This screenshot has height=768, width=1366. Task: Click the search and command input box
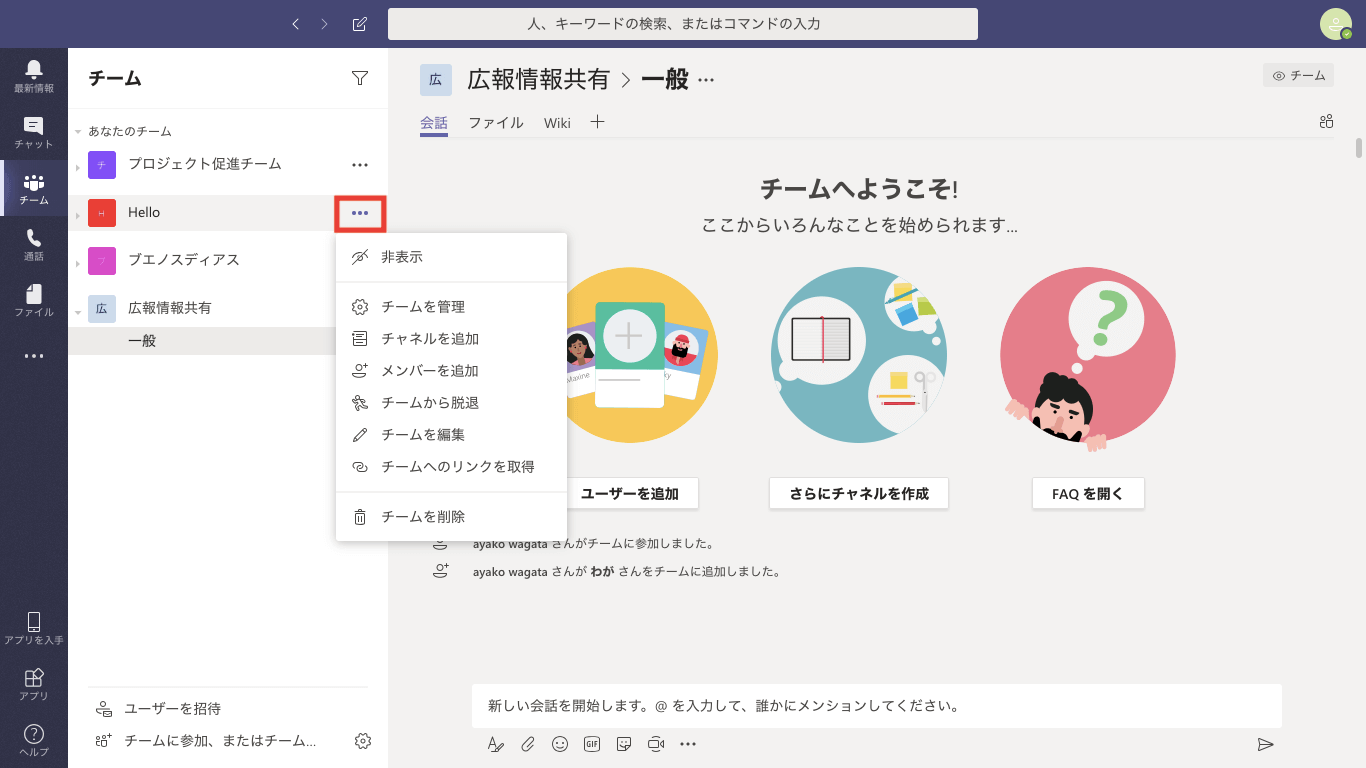coord(682,24)
